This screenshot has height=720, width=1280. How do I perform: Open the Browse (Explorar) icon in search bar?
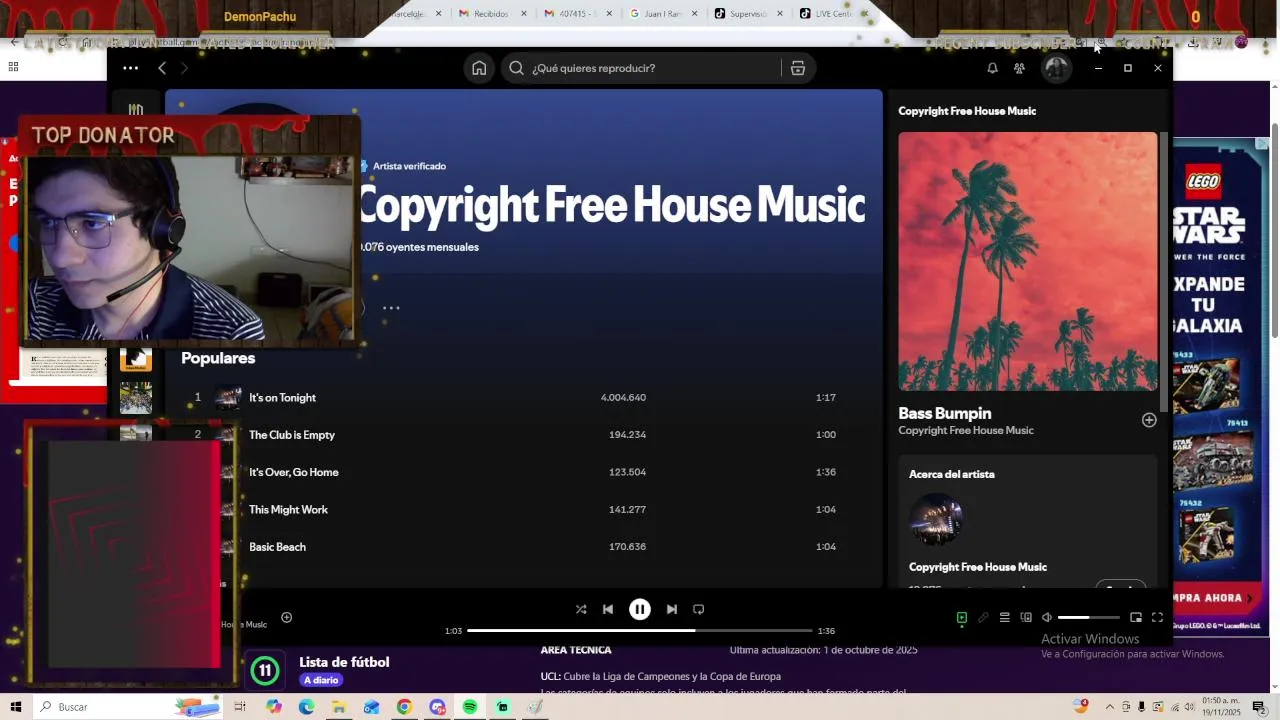(x=797, y=68)
